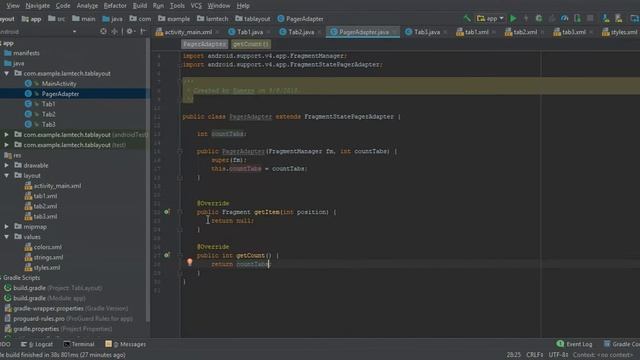Image resolution: width=640 pixels, height=360 pixels.
Task: Switch to Tab2.java editor tab
Action: pos(300,32)
